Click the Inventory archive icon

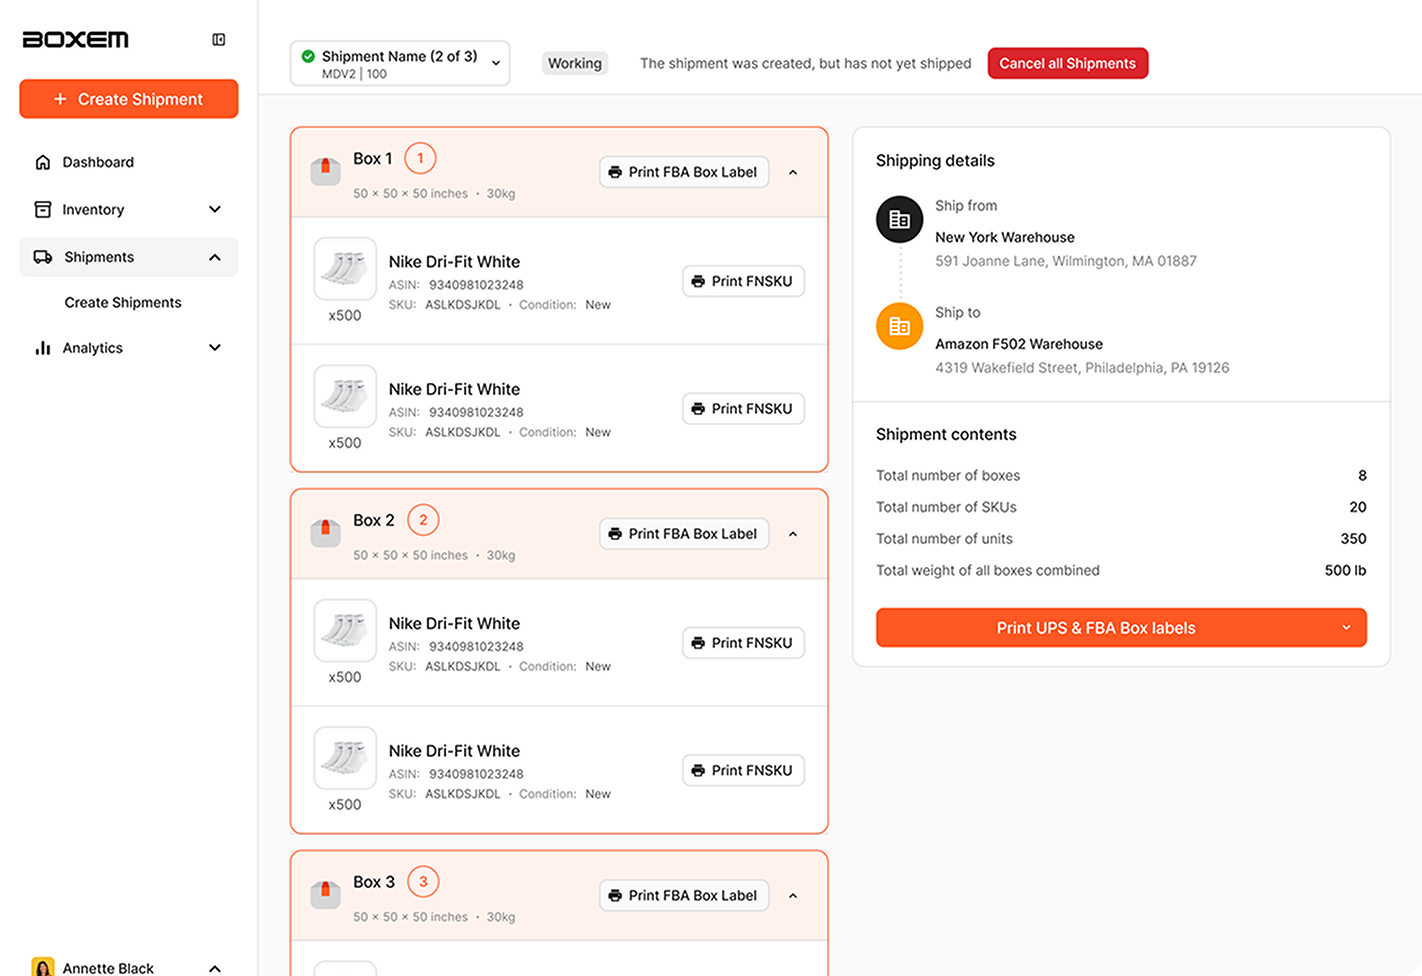pyautogui.click(x=43, y=209)
